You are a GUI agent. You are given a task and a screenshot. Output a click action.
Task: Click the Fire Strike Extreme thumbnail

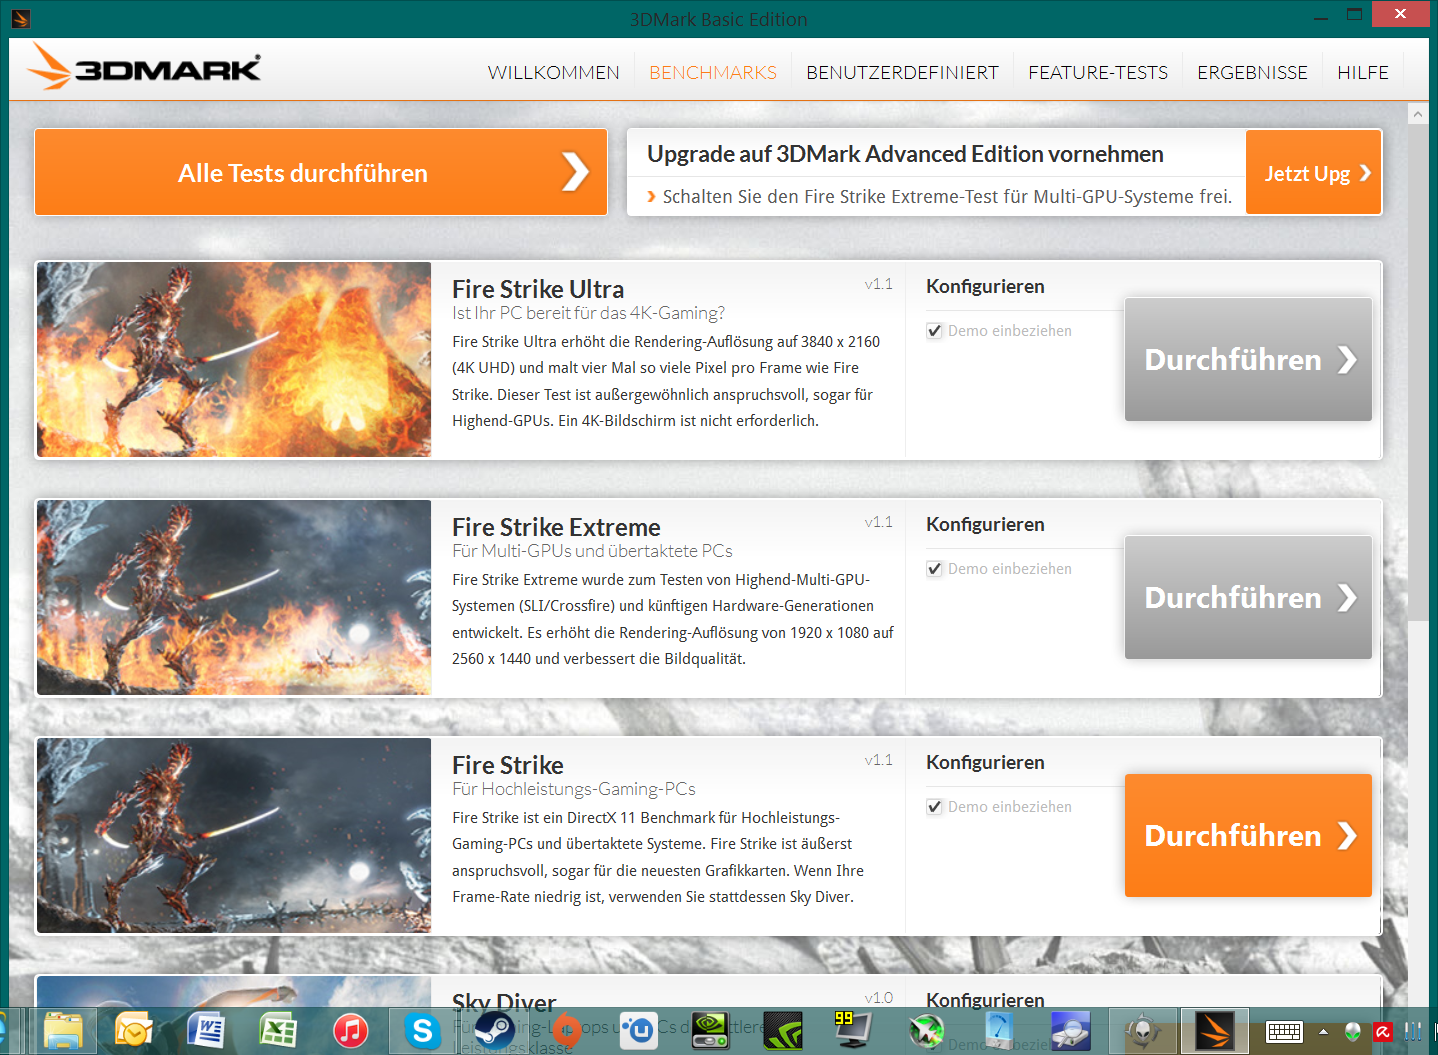point(234,598)
